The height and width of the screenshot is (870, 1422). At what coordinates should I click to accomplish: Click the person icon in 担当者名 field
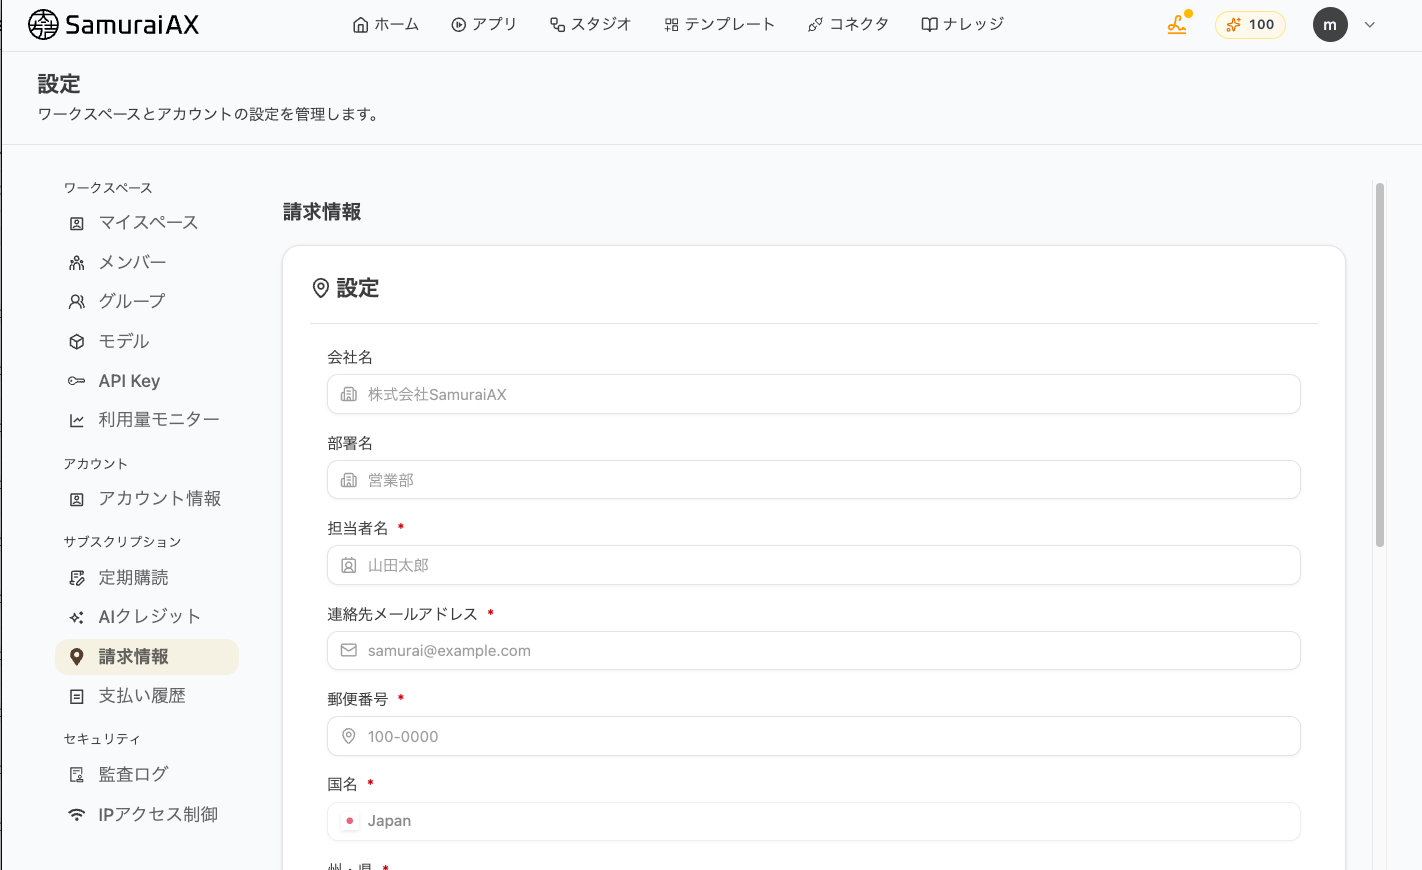[x=349, y=566]
